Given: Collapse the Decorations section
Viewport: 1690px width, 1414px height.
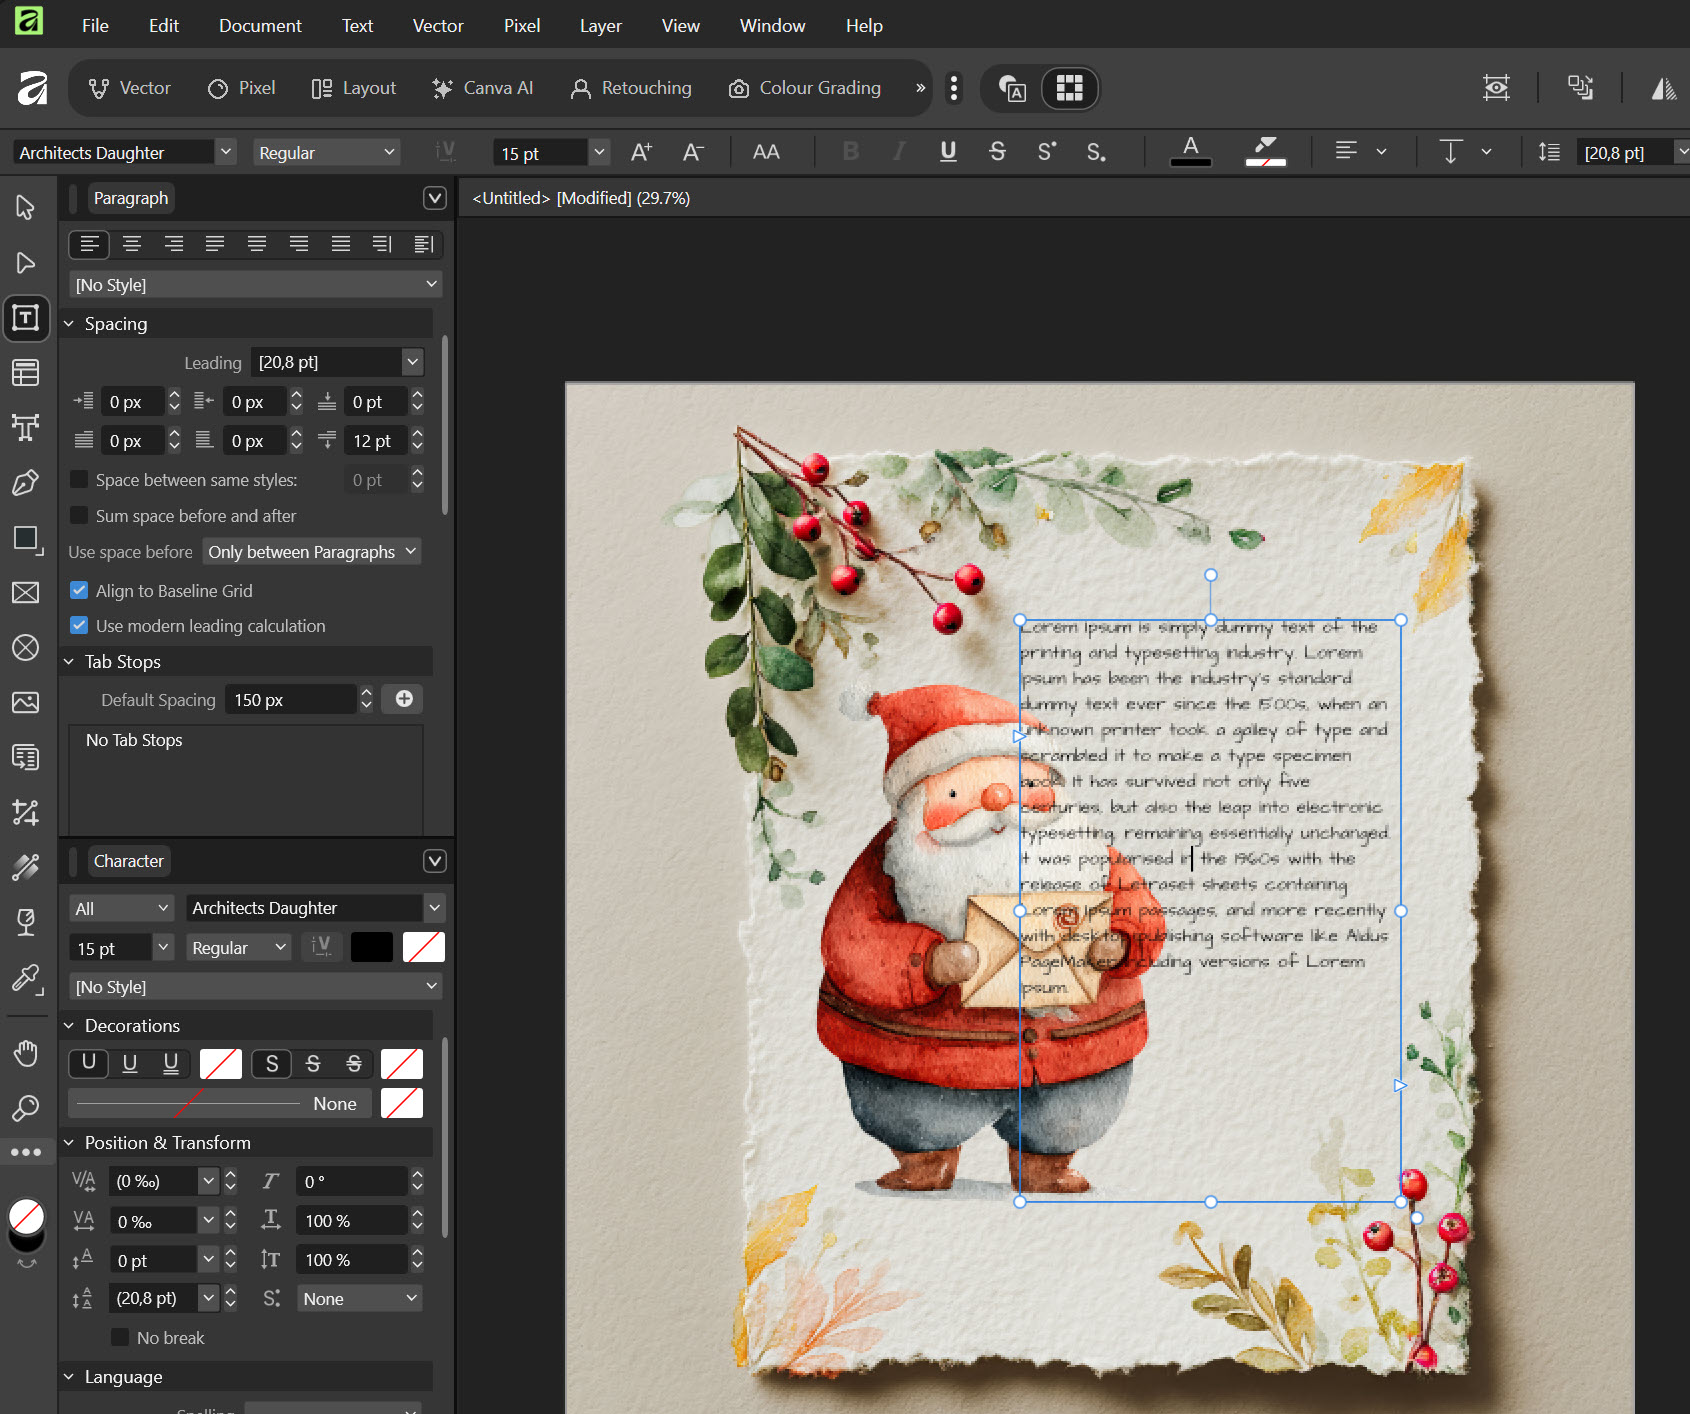Looking at the screenshot, I should (x=69, y=1026).
